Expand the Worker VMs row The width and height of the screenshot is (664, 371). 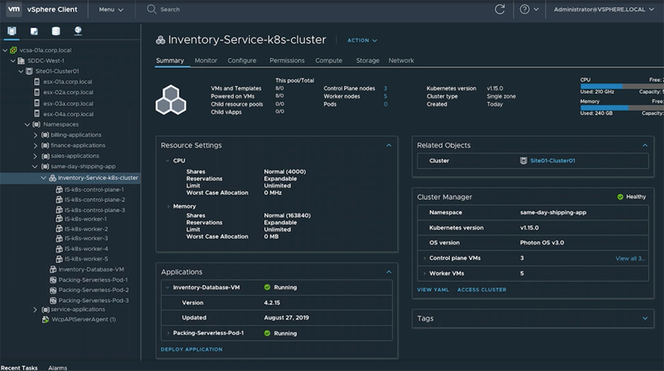(424, 274)
